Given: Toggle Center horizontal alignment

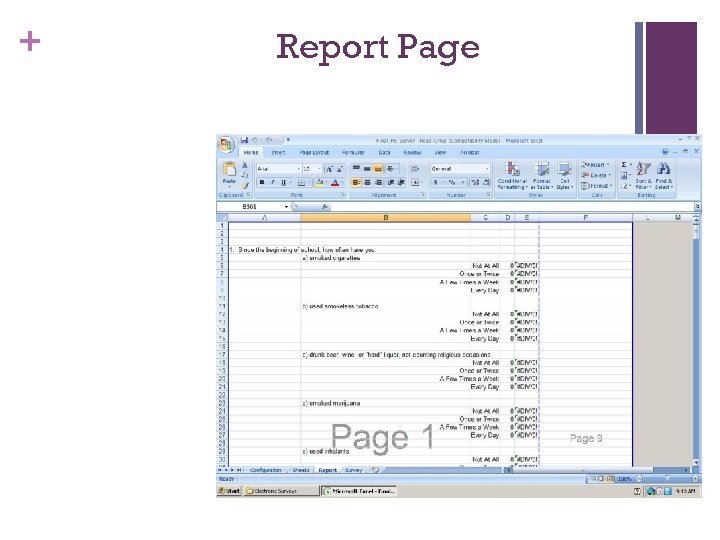Looking at the screenshot, I should [367, 183].
